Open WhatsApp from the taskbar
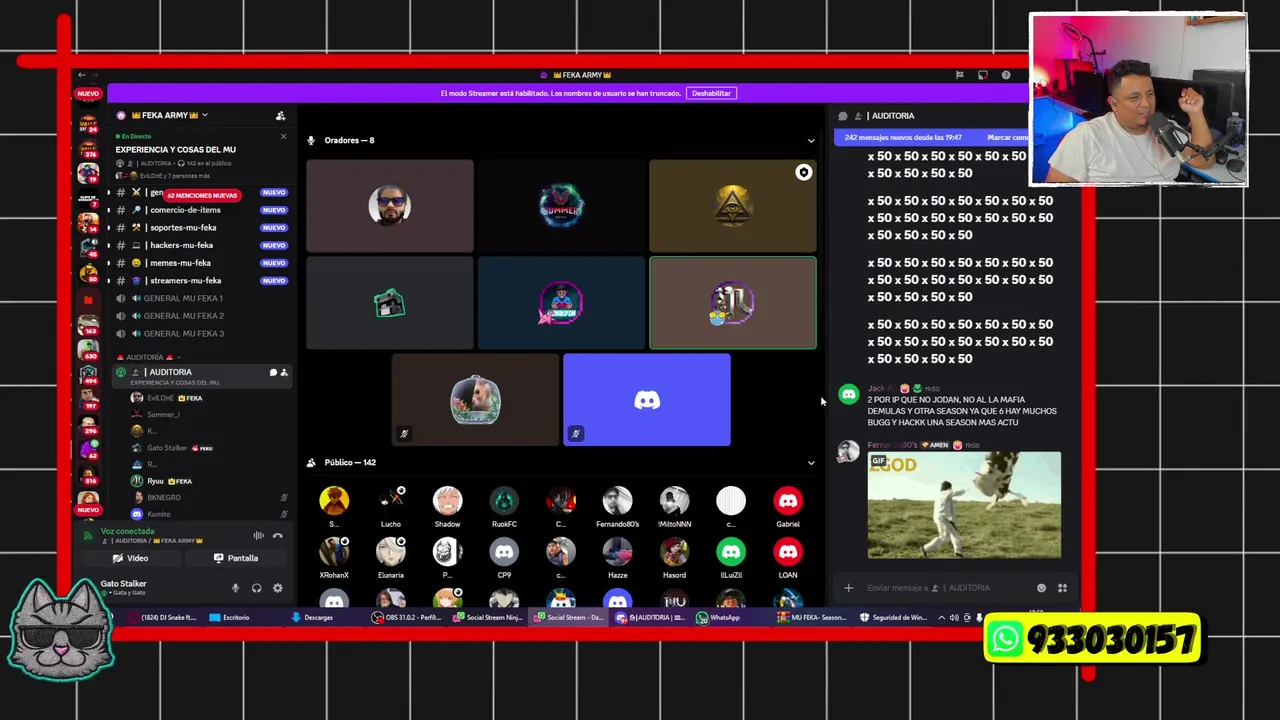The height and width of the screenshot is (720, 1280). coord(718,618)
